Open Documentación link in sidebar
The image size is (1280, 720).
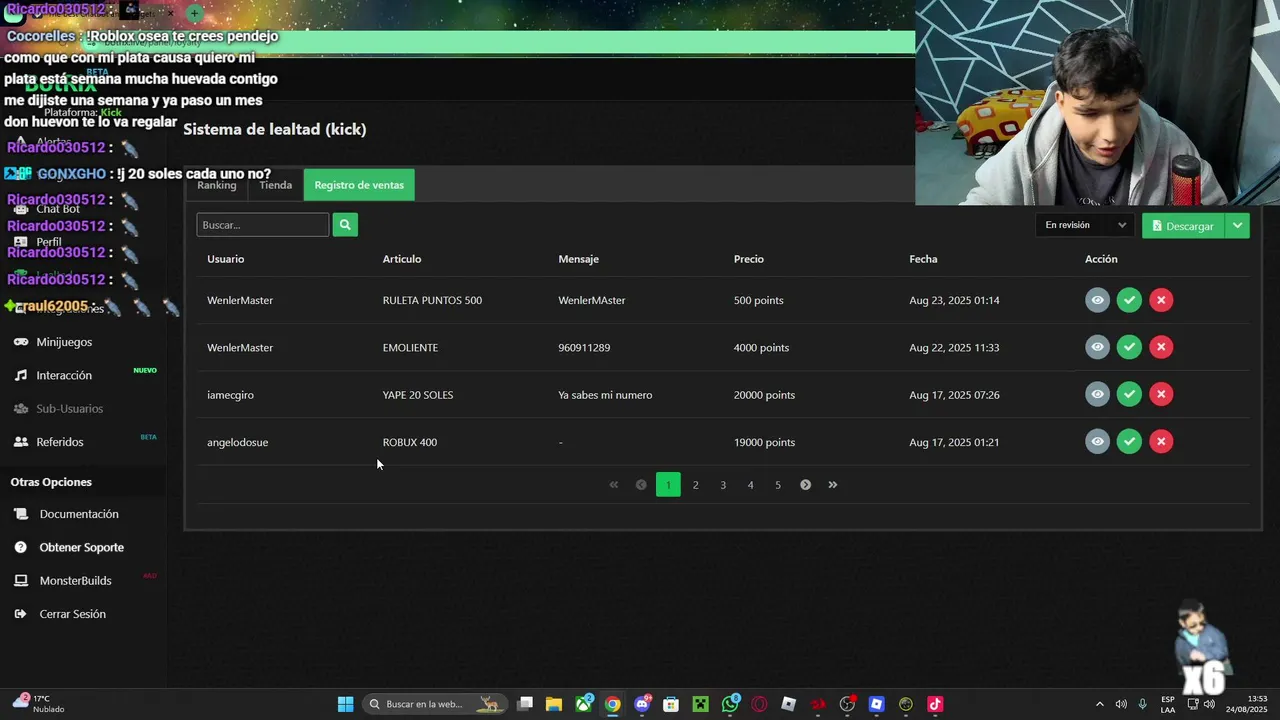(x=79, y=514)
